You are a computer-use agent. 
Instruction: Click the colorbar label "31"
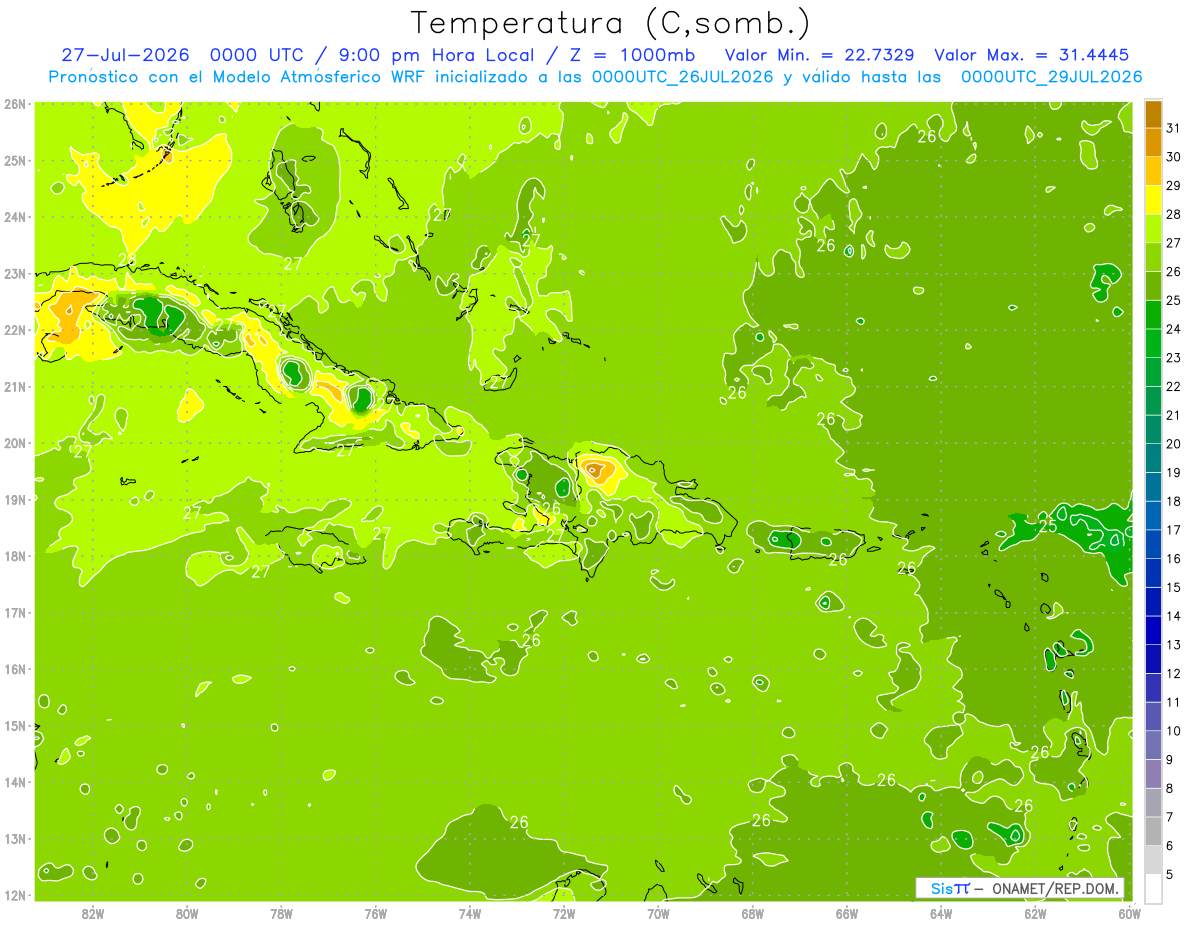(x=1174, y=130)
